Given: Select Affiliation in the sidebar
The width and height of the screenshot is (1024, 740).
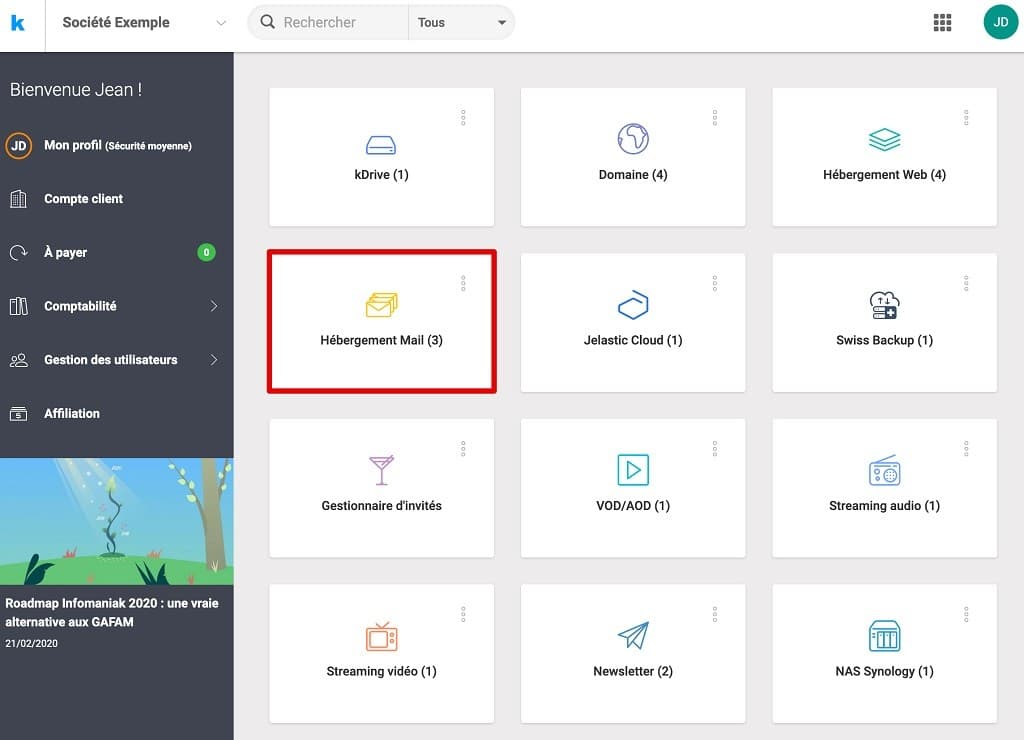Looking at the screenshot, I should point(72,414).
